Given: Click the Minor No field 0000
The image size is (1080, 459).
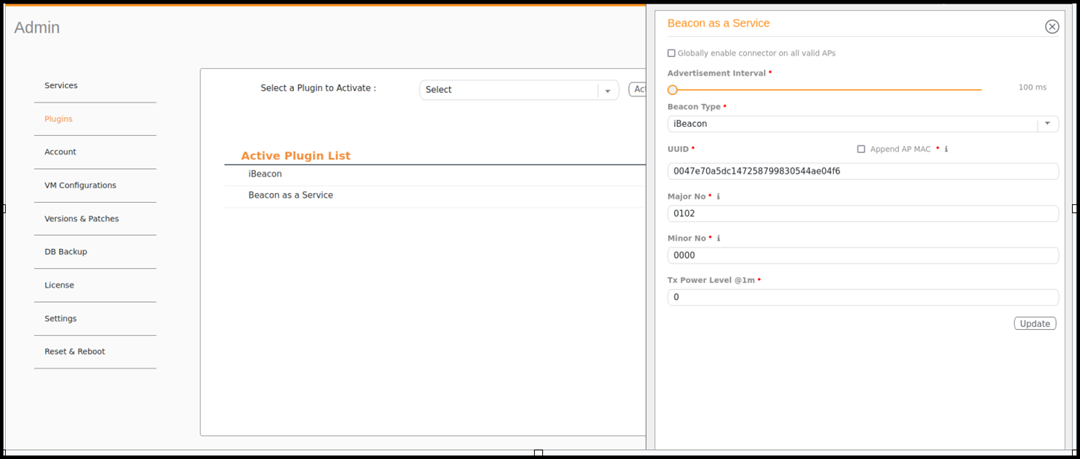Looking at the screenshot, I should point(863,256).
